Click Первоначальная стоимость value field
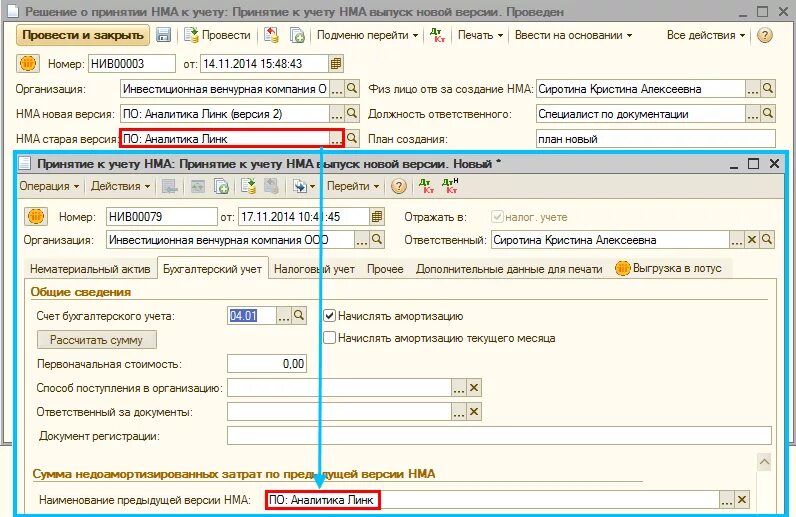This screenshot has height=517, width=796. [267, 364]
